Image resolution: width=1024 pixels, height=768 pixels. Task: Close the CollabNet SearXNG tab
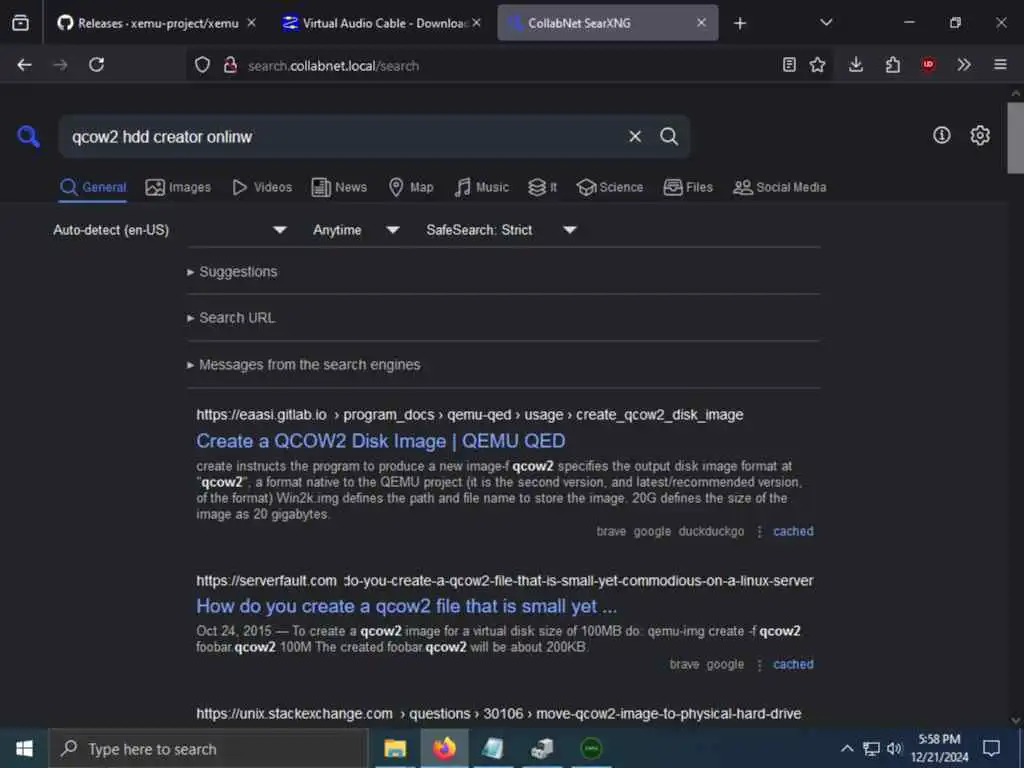click(x=701, y=23)
